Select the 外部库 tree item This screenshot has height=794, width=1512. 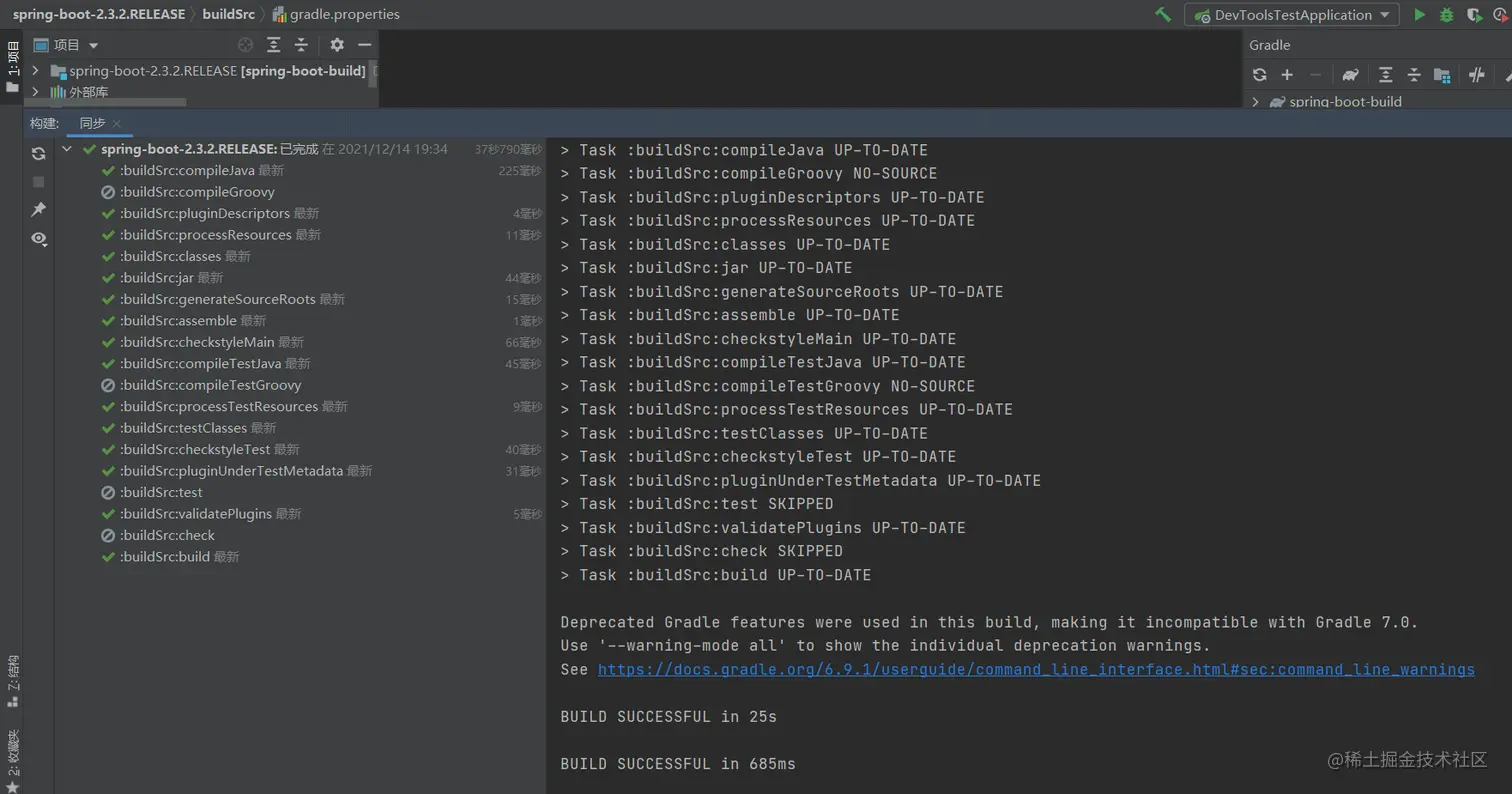click(88, 92)
